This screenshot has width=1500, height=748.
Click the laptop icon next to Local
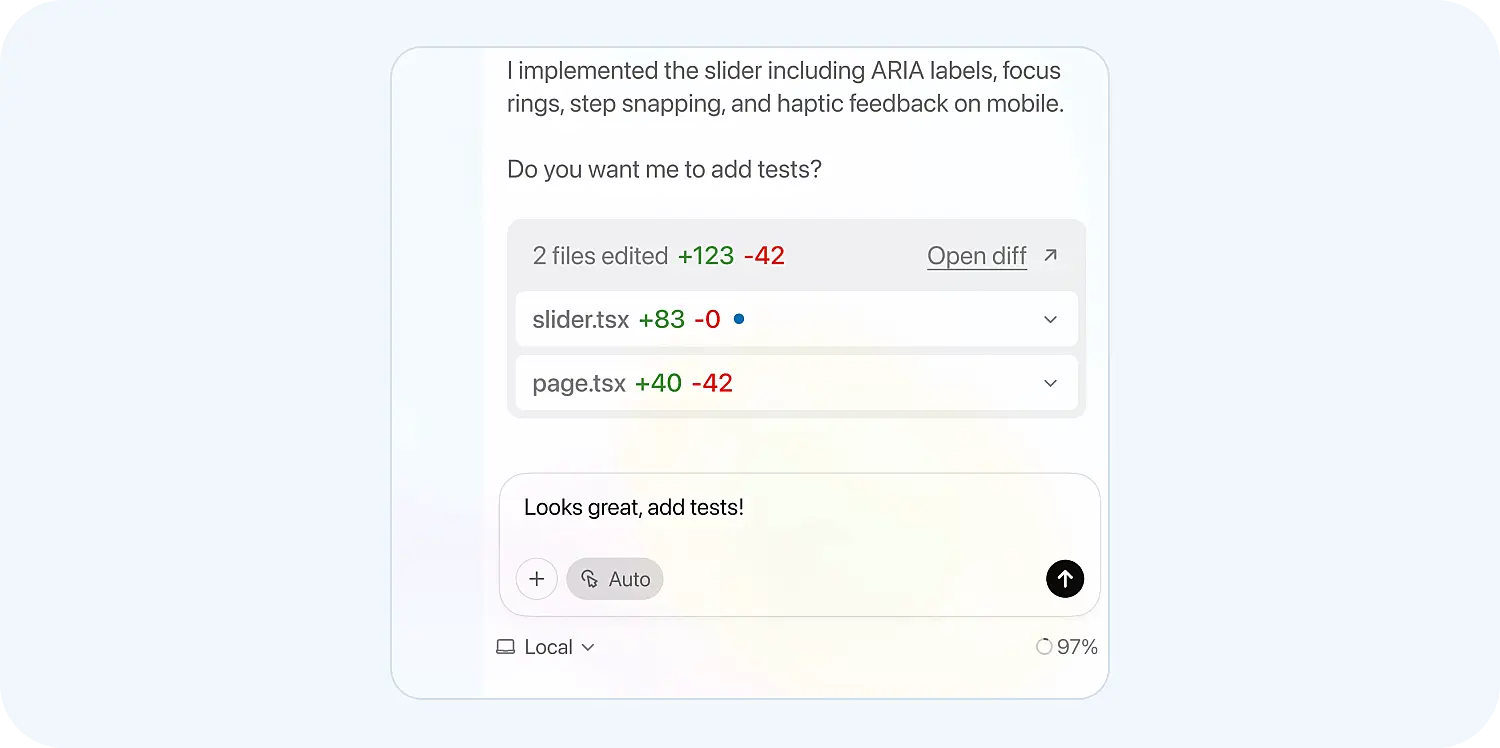coord(507,647)
